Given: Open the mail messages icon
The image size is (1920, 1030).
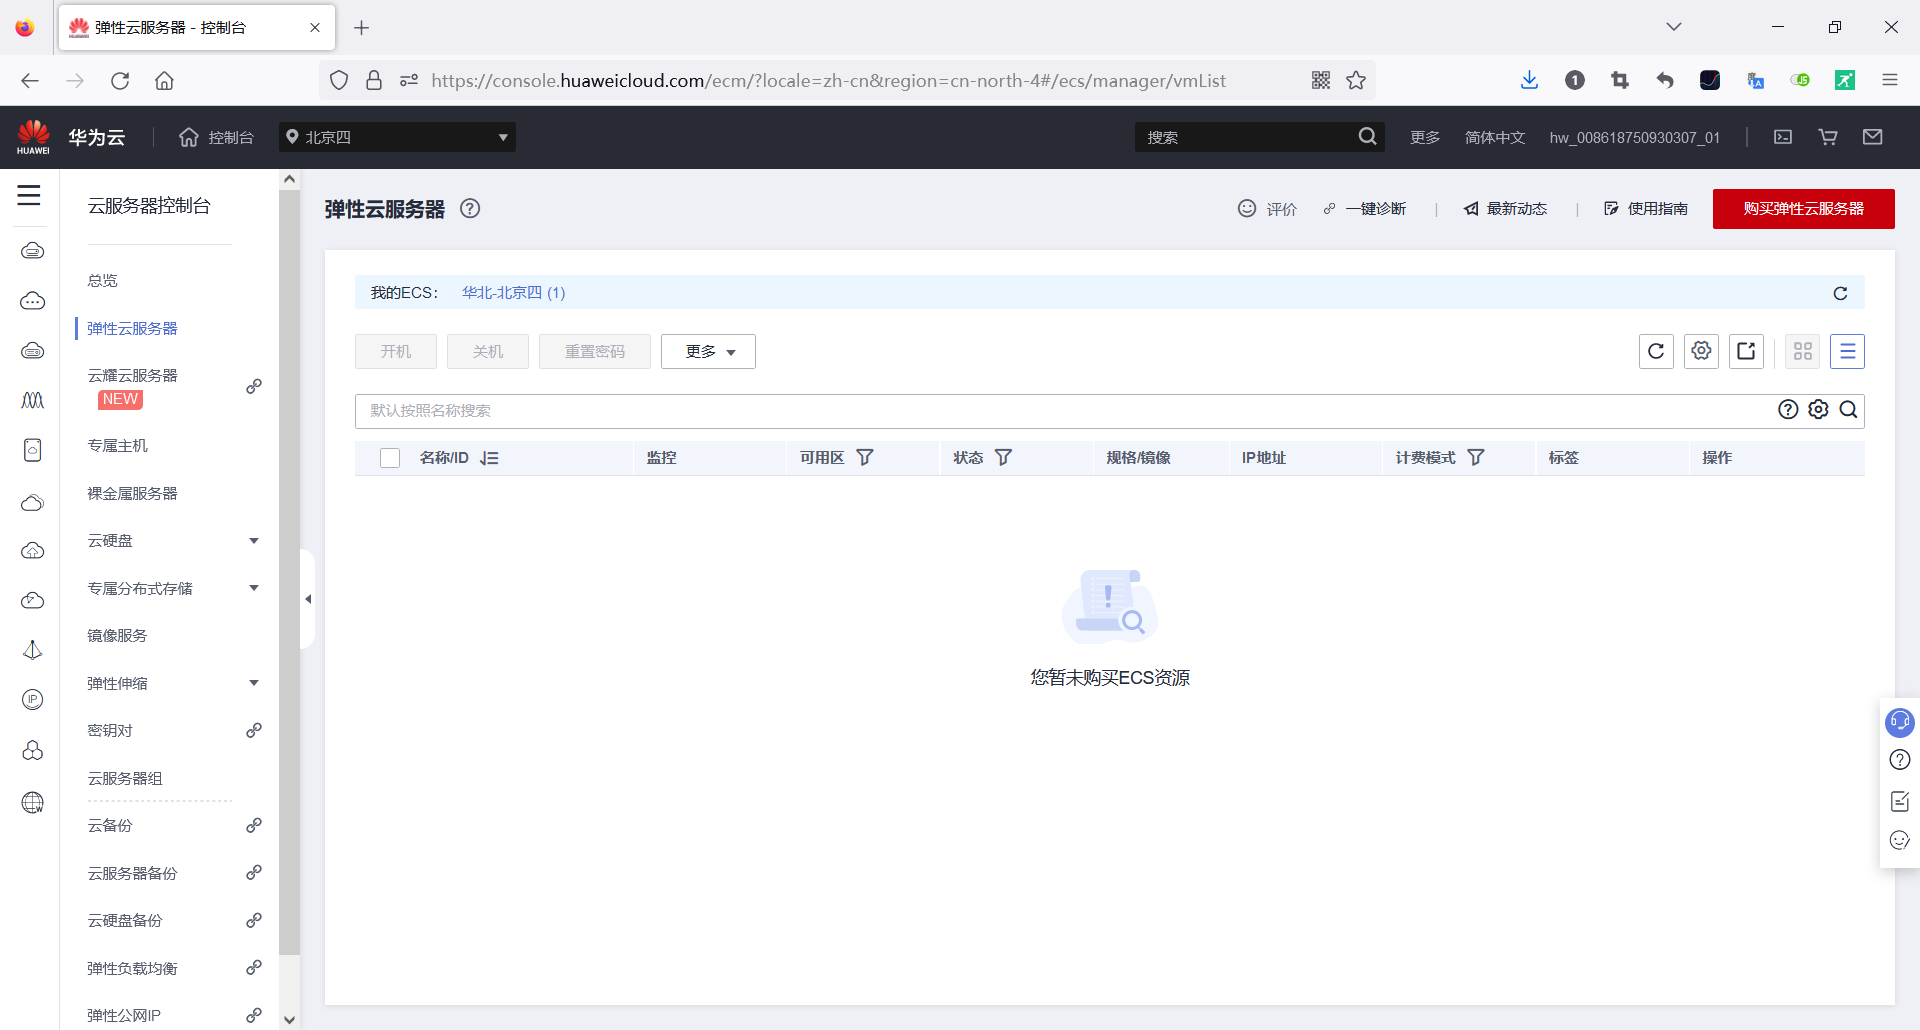Looking at the screenshot, I should pyautogui.click(x=1873, y=137).
